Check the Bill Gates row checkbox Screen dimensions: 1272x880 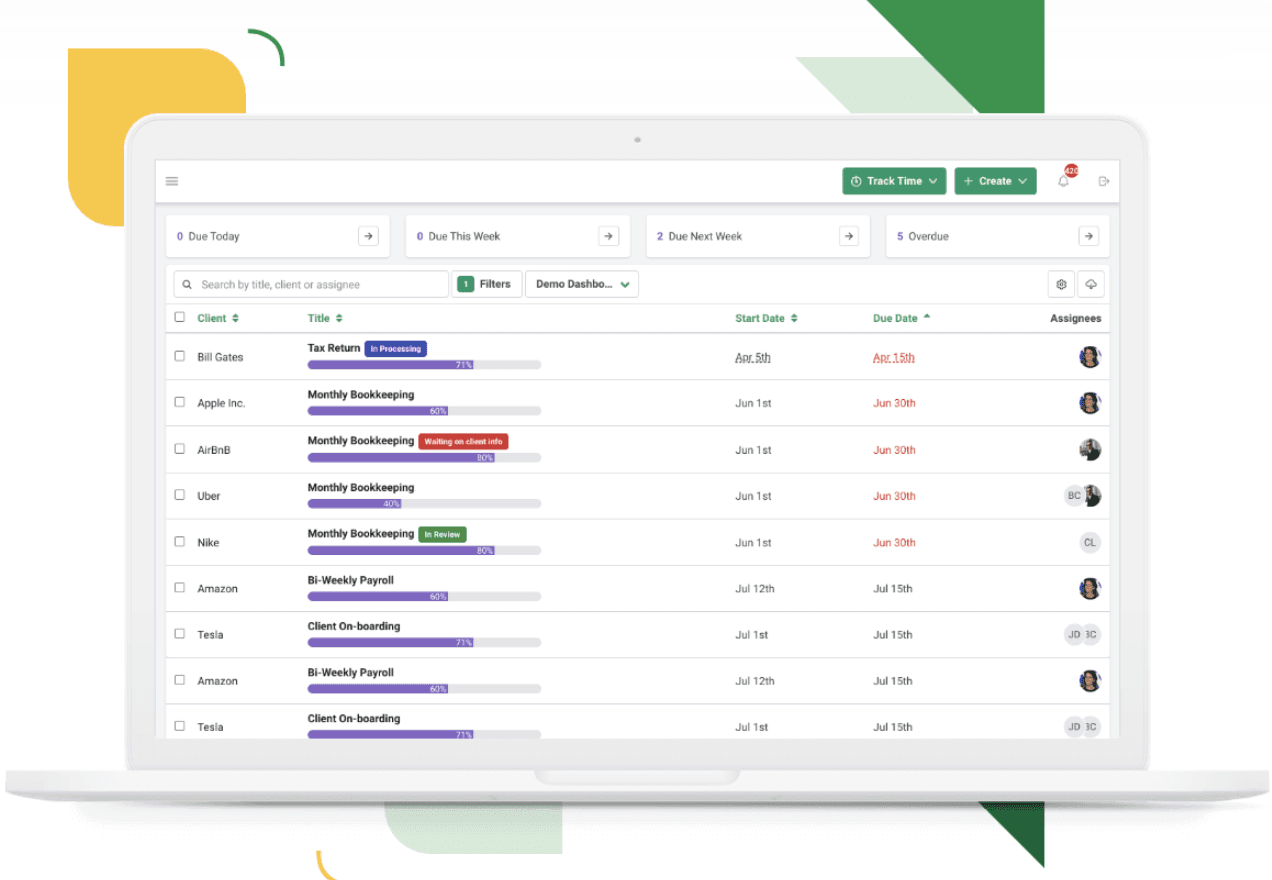pos(180,356)
